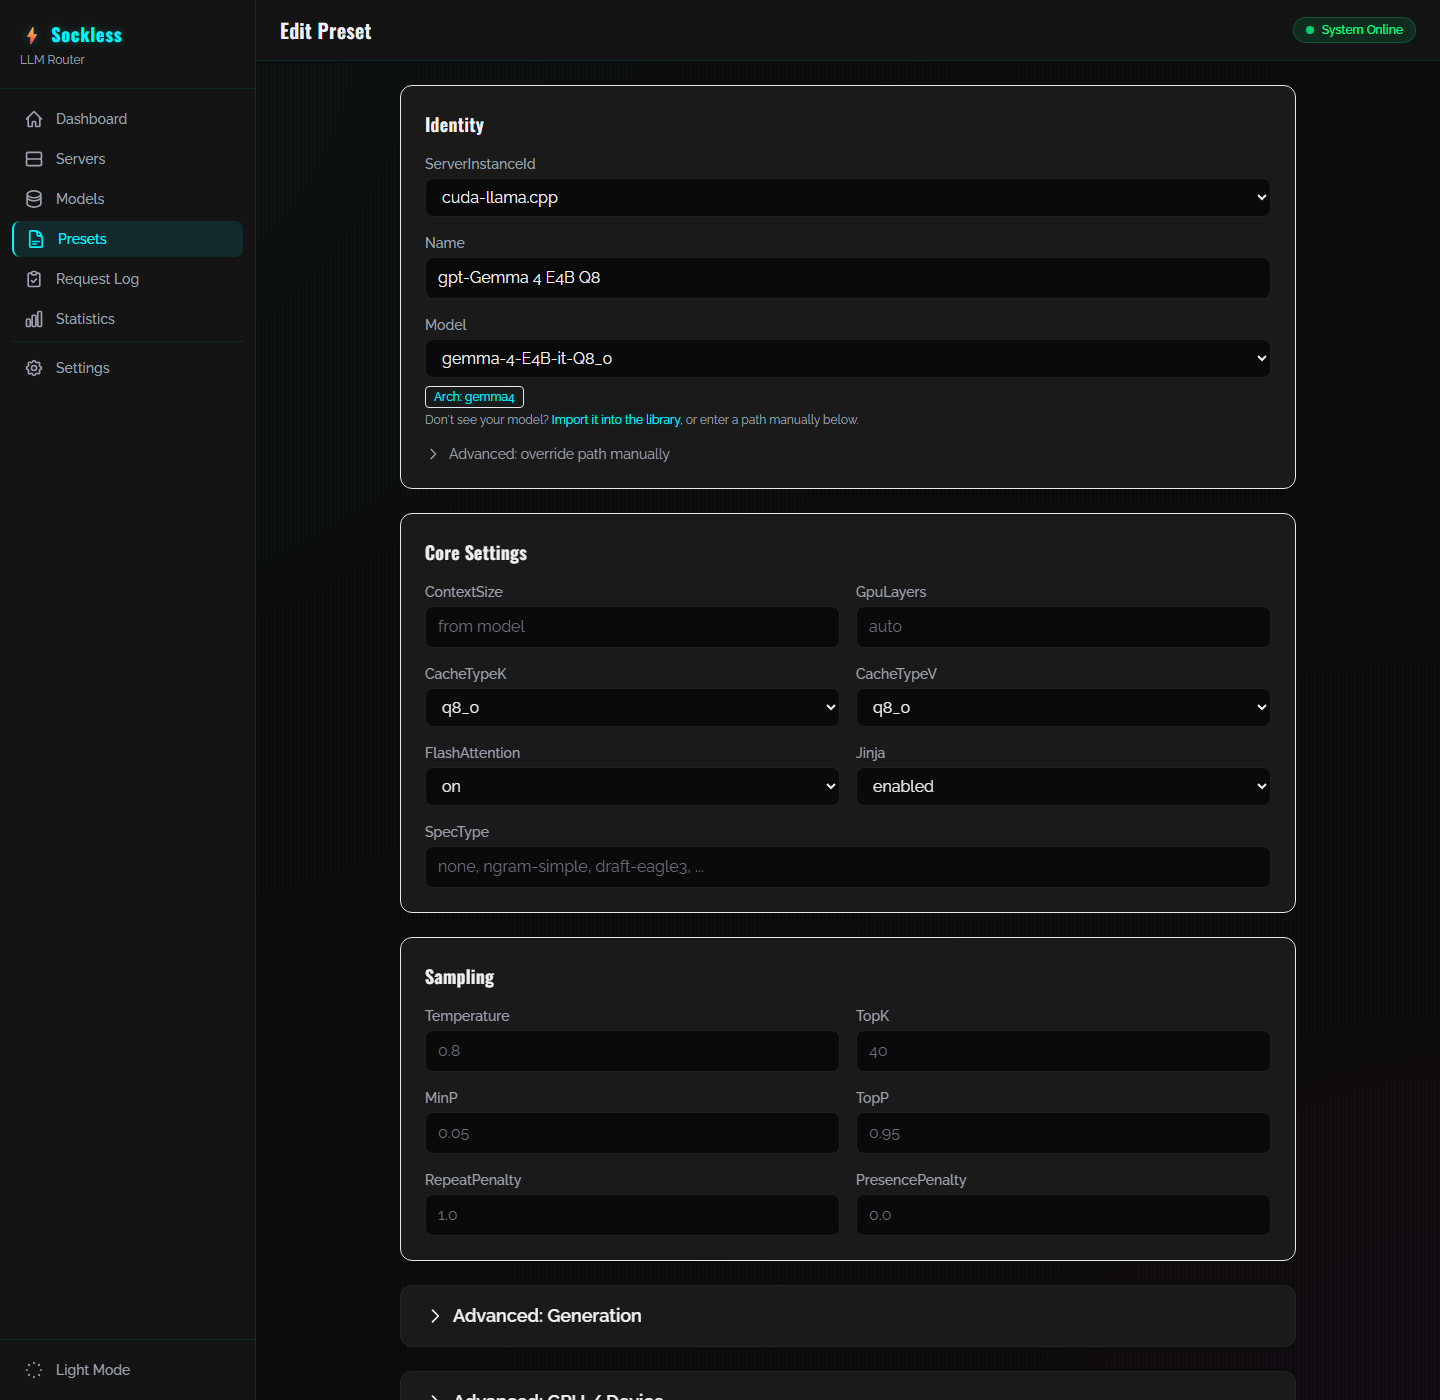This screenshot has height=1400, width=1440.
Task: Open the ServerInstanceId dropdown
Action: click(848, 198)
